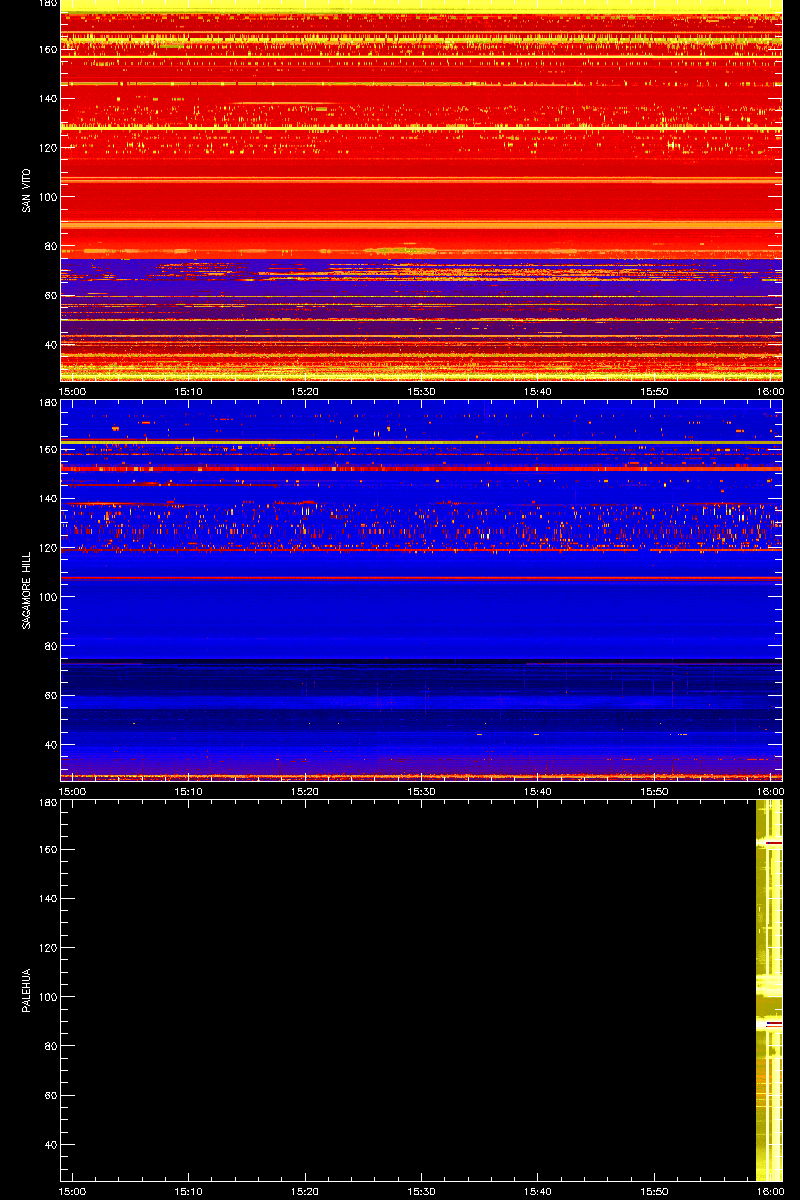The image size is (800, 1200).
Task: Select 120 frequency label on Sagamore Hill axis
Action: pyautogui.click(x=47, y=547)
